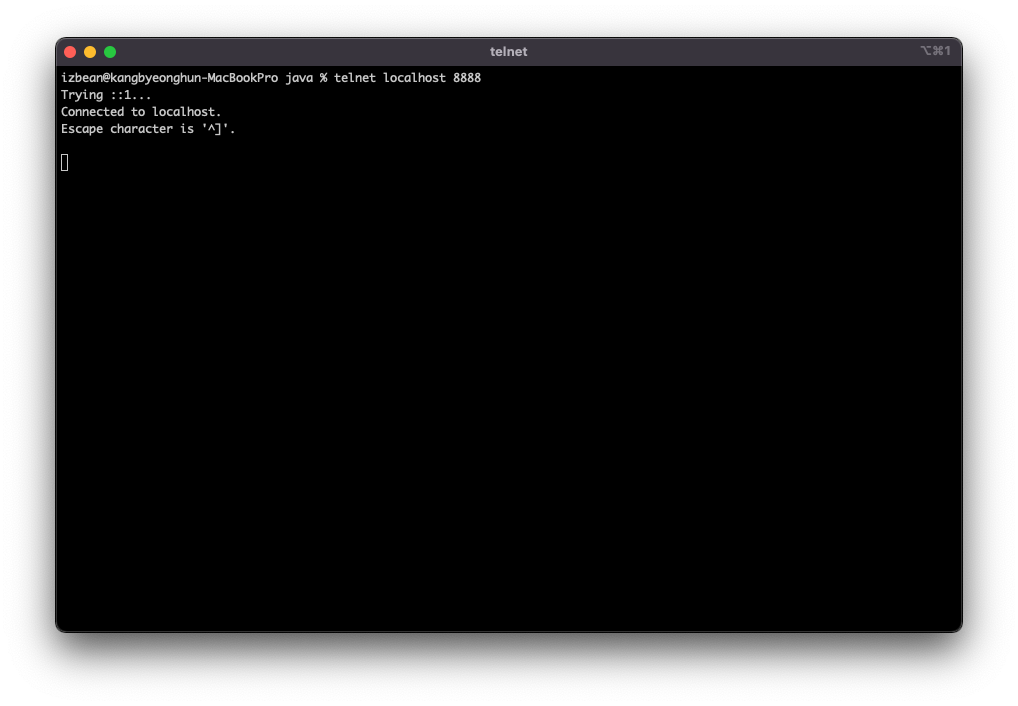Click the 'Connected to localhost.' line

pos(141,112)
